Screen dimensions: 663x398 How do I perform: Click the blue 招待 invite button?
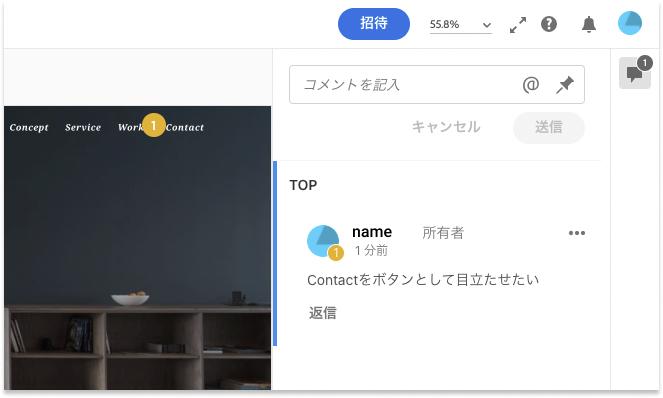[373, 24]
